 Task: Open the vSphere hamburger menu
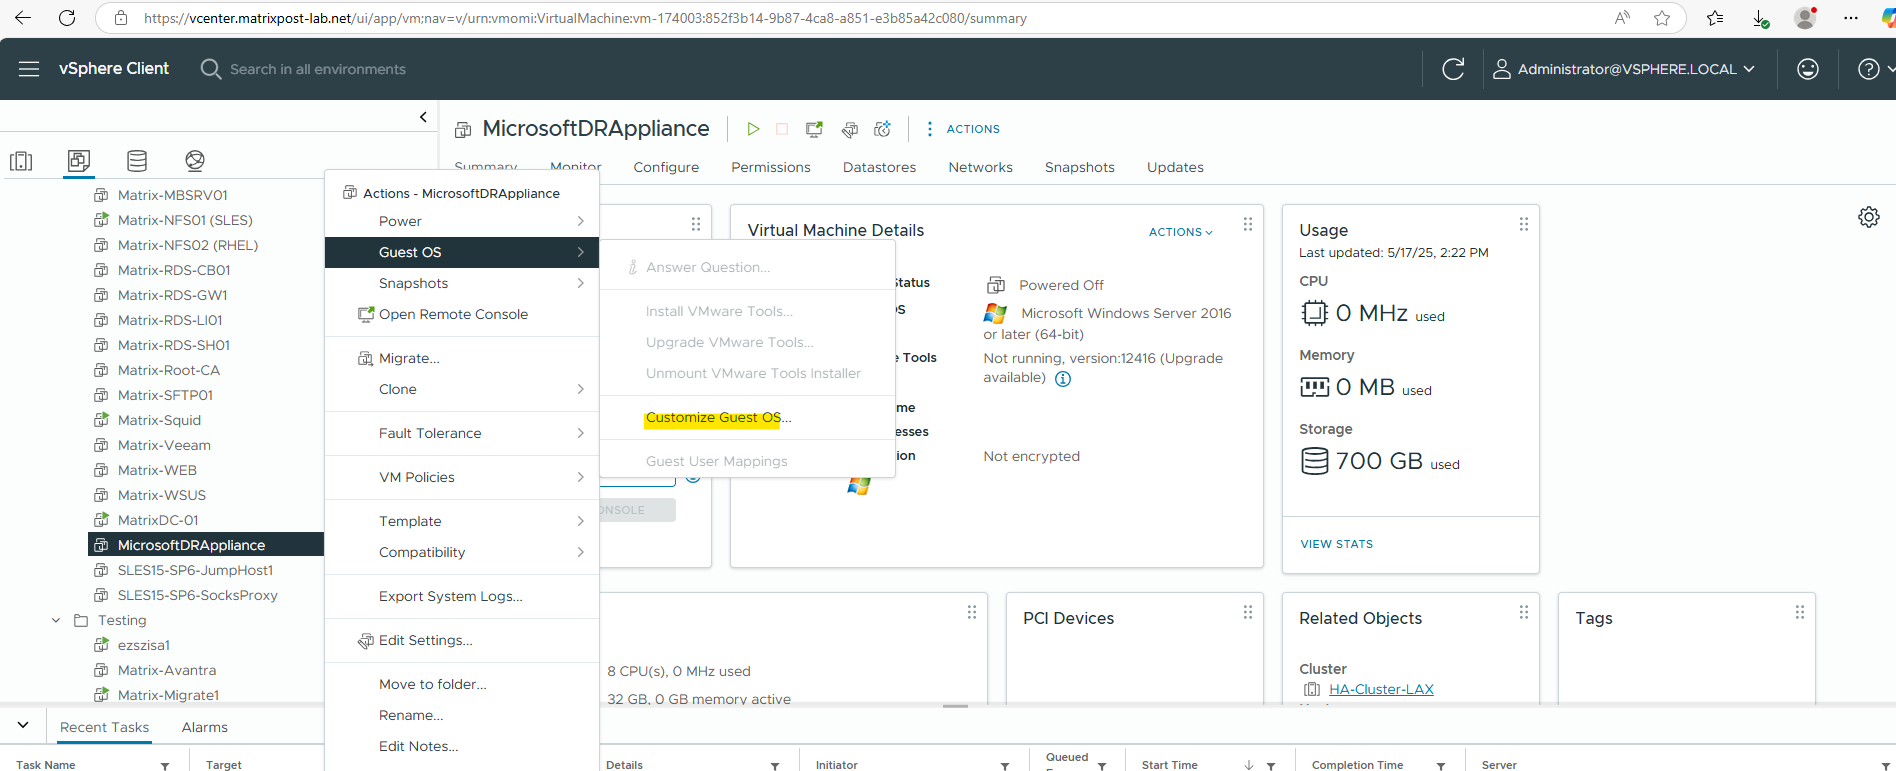tap(29, 69)
